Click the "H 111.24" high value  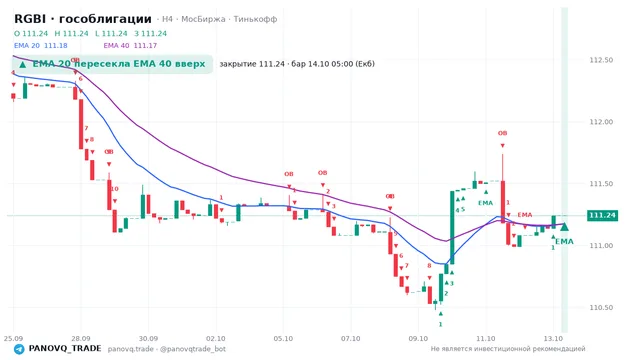tap(71, 33)
